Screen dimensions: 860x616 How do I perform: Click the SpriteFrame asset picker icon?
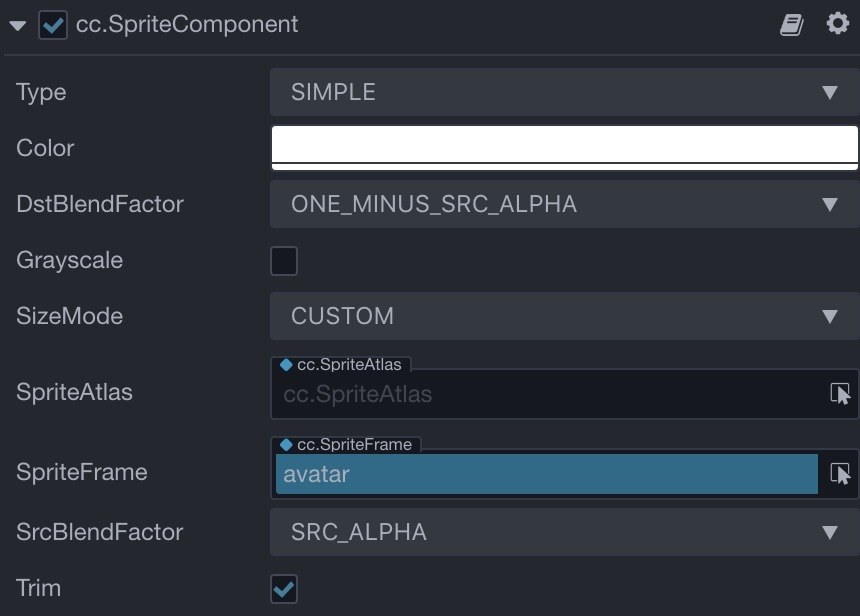(840, 473)
